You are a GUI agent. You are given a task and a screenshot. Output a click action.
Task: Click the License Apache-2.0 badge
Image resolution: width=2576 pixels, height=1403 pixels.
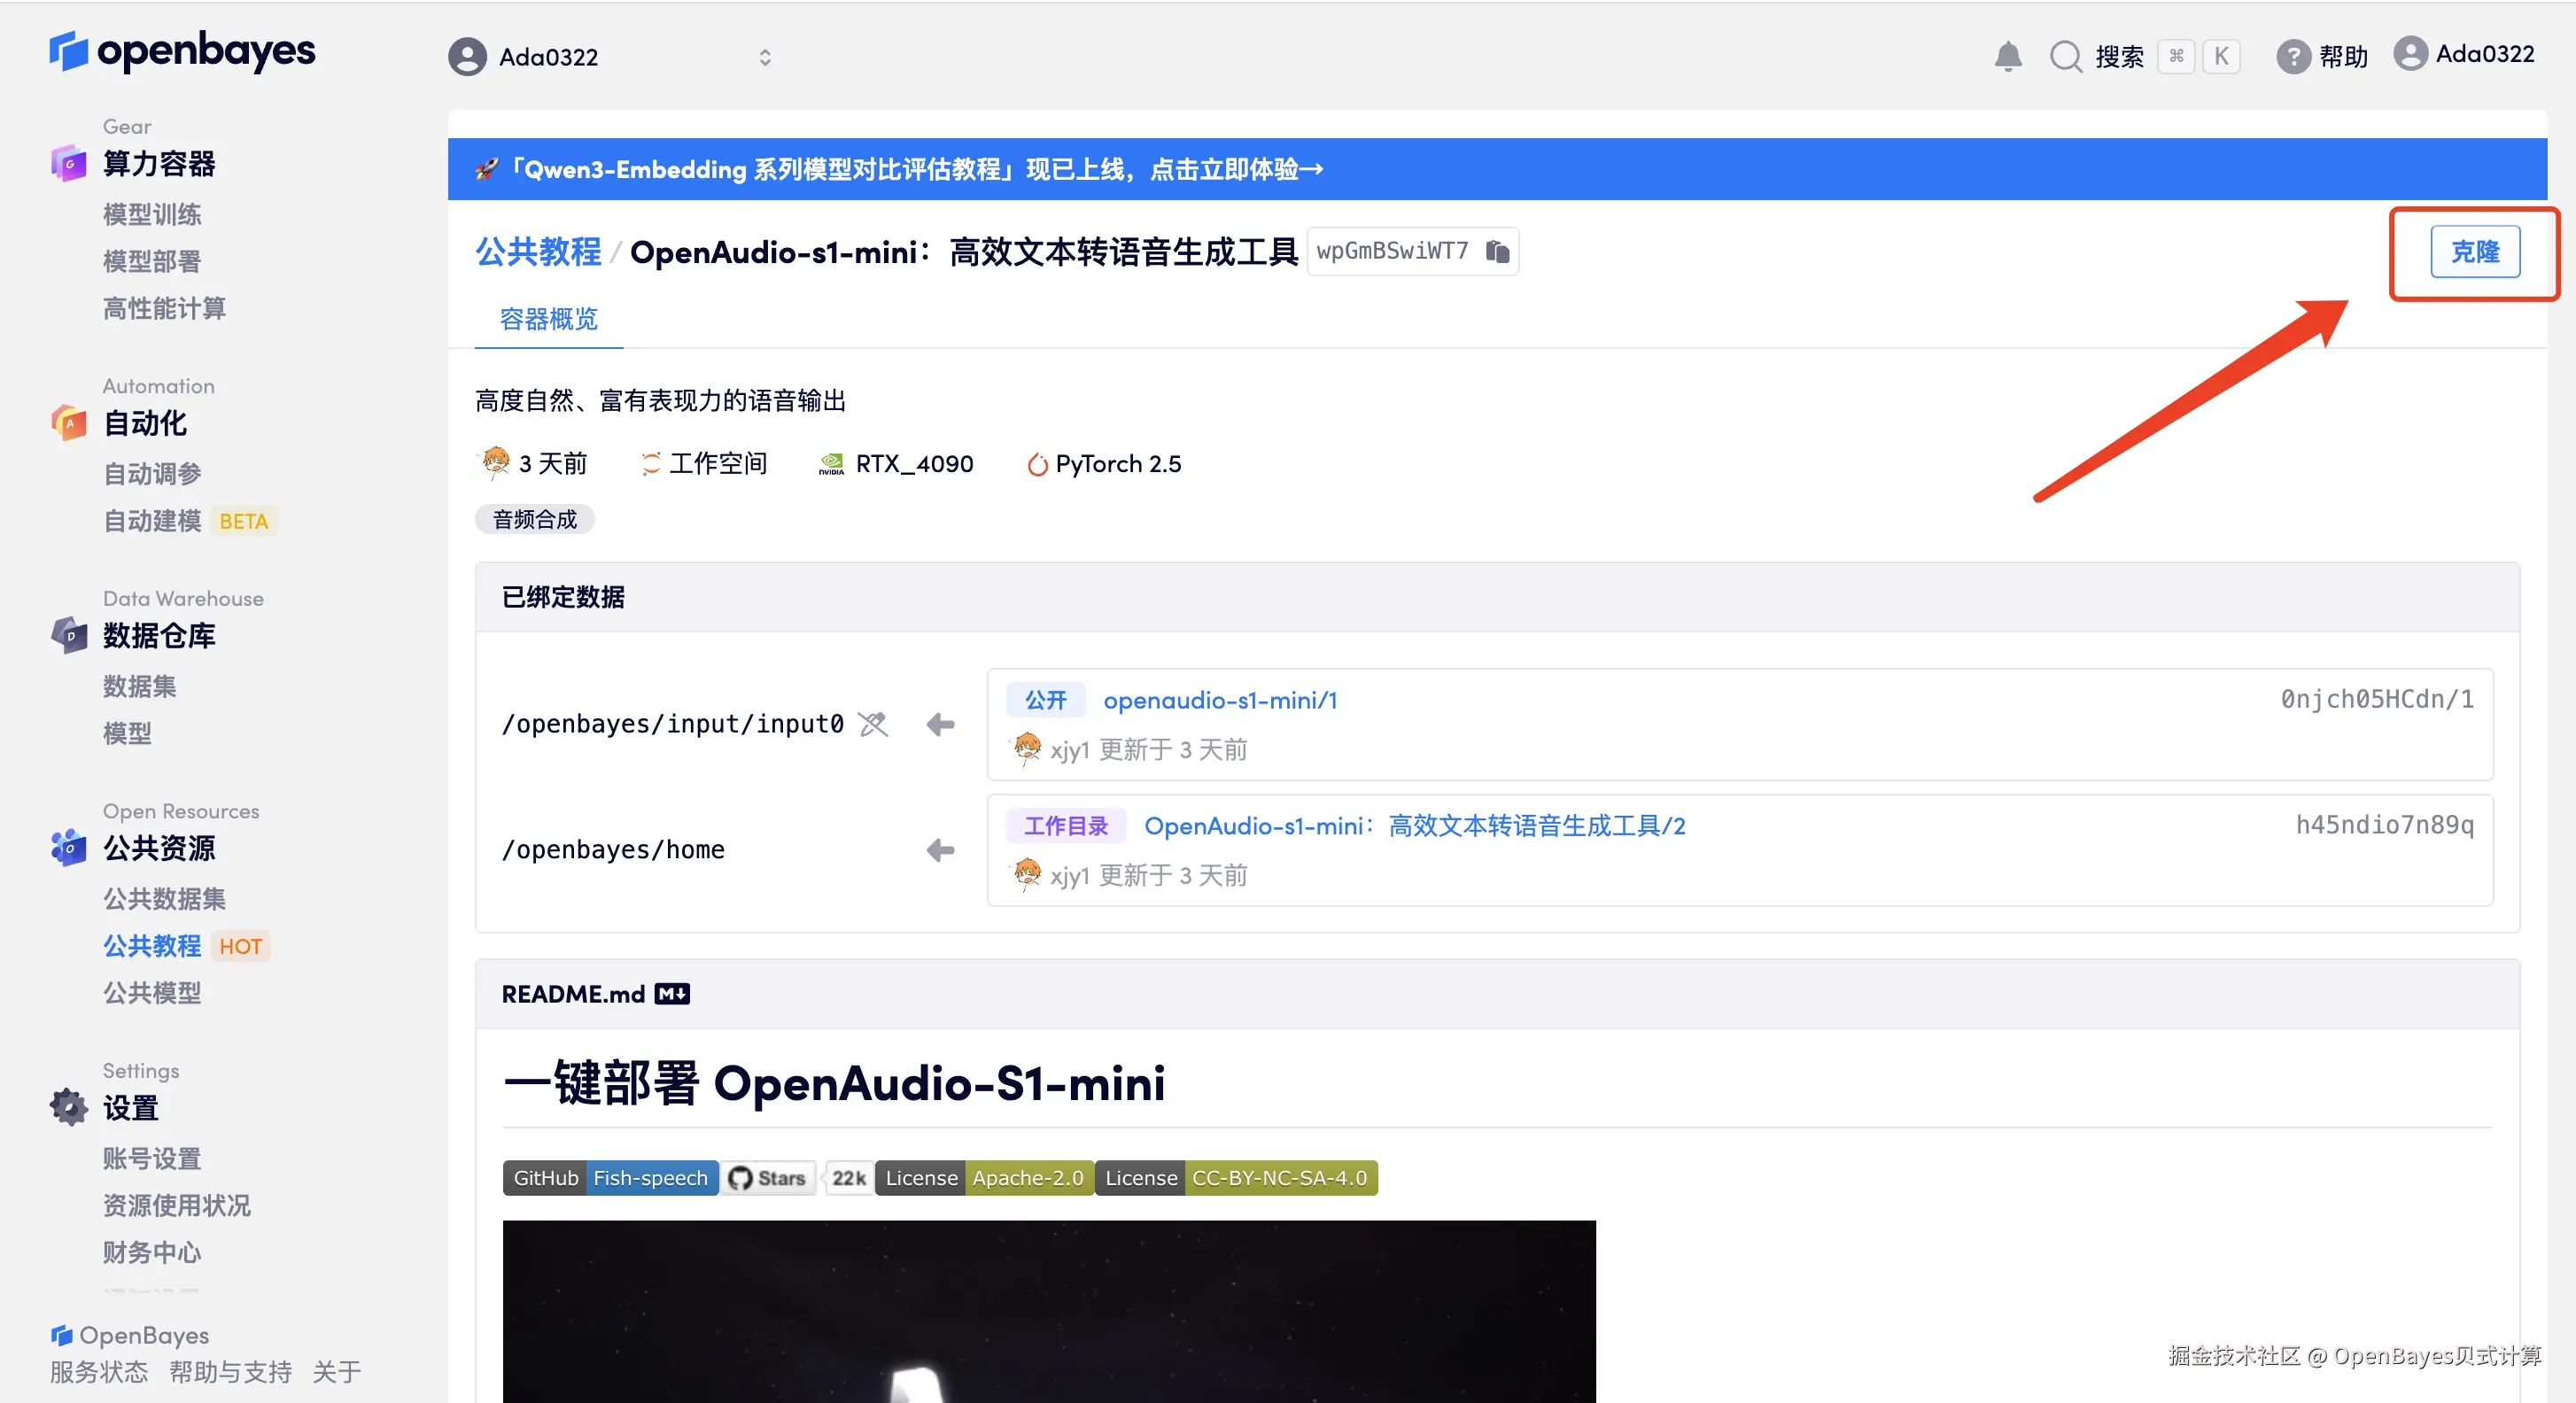pyautogui.click(x=984, y=1178)
